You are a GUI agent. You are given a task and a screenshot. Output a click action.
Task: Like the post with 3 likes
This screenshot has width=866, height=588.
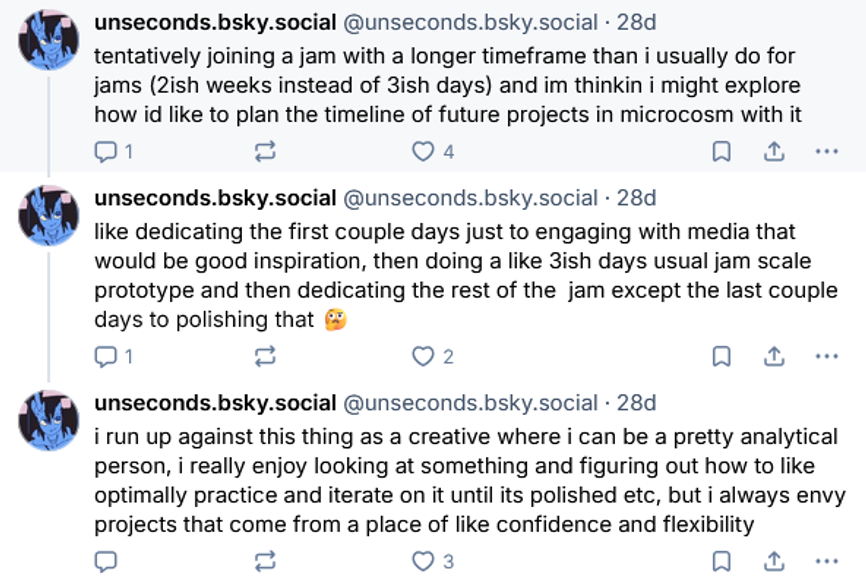pos(424,561)
